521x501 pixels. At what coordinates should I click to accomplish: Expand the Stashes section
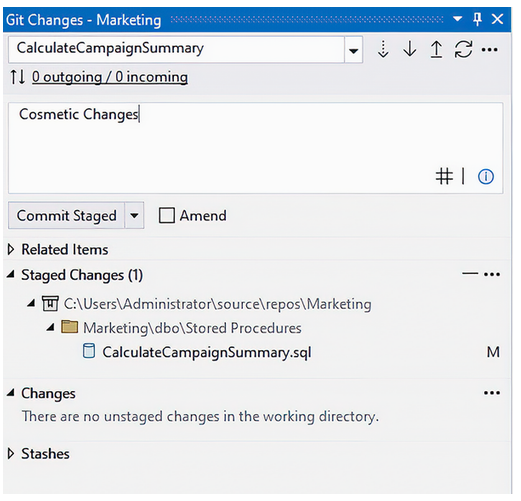[11, 454]
